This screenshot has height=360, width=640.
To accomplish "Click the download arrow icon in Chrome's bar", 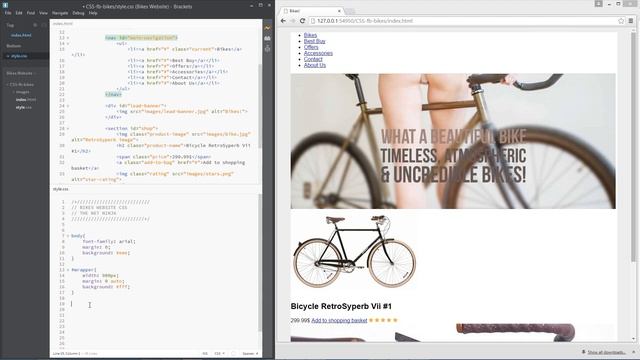I will [x=584, y=352].
